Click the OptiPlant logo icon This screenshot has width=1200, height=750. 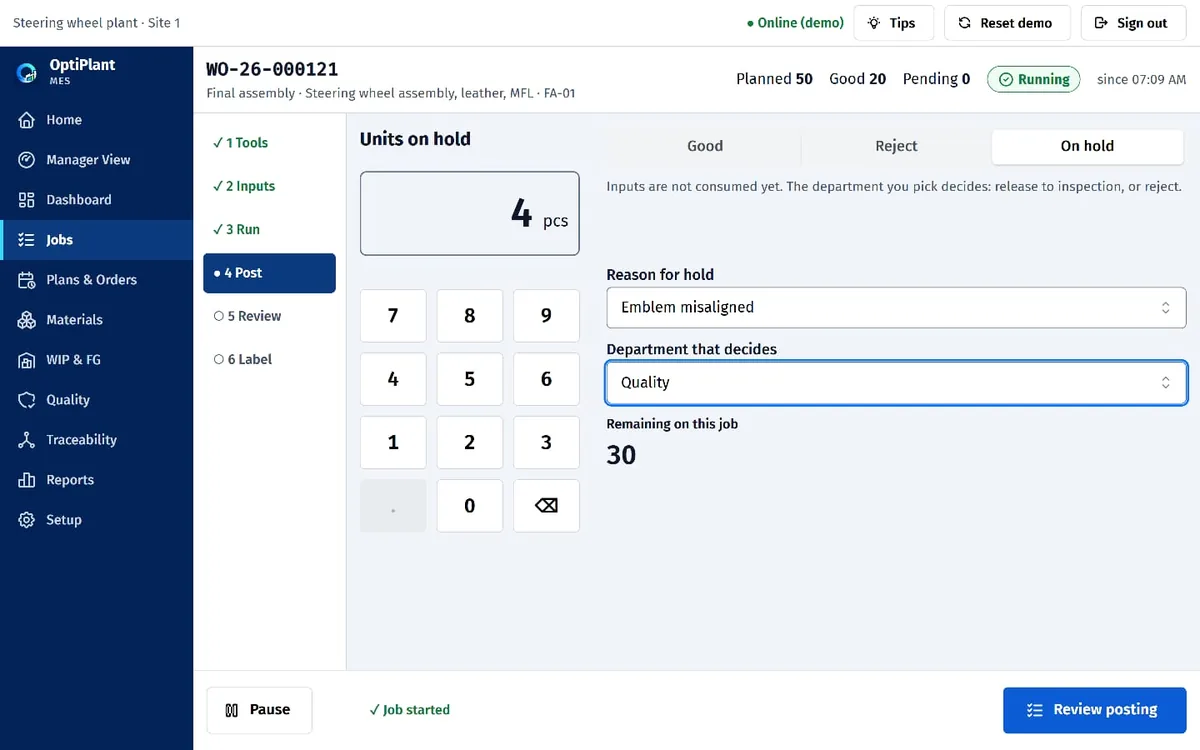pos(27,72)
